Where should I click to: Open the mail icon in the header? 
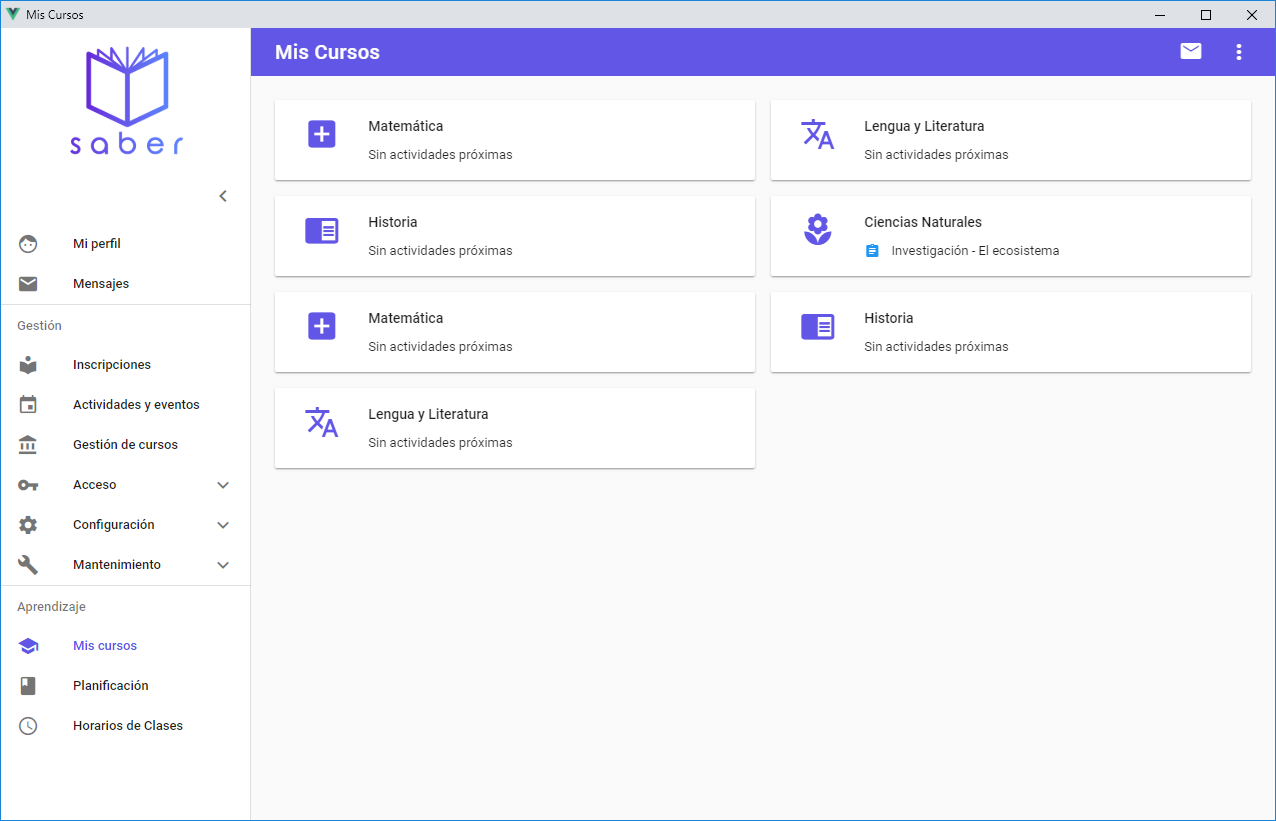(x=1191, y=52)
